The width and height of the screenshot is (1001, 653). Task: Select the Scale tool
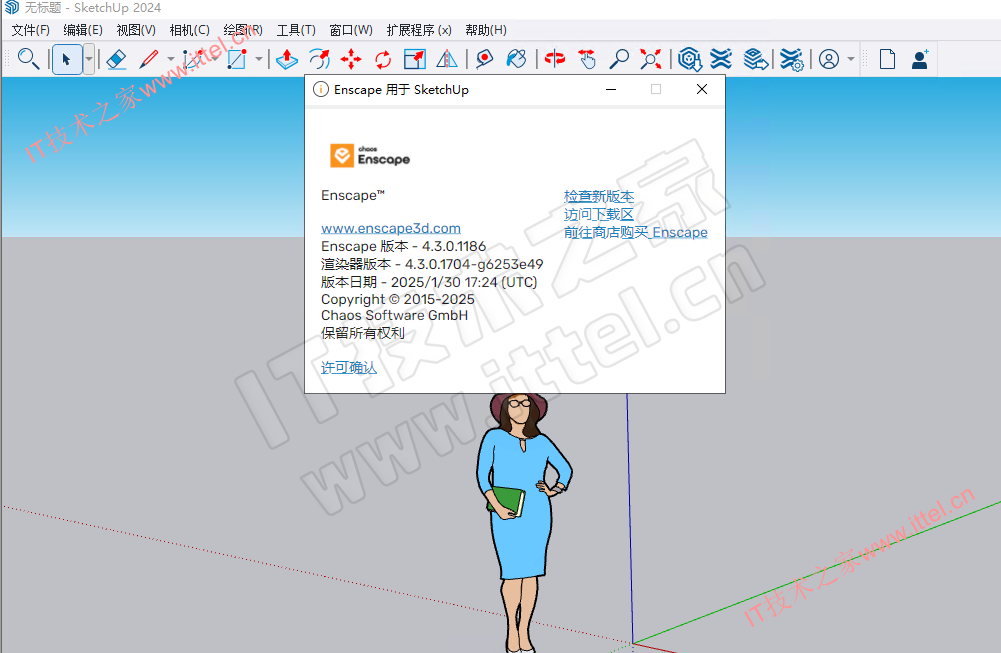point(415,59)
